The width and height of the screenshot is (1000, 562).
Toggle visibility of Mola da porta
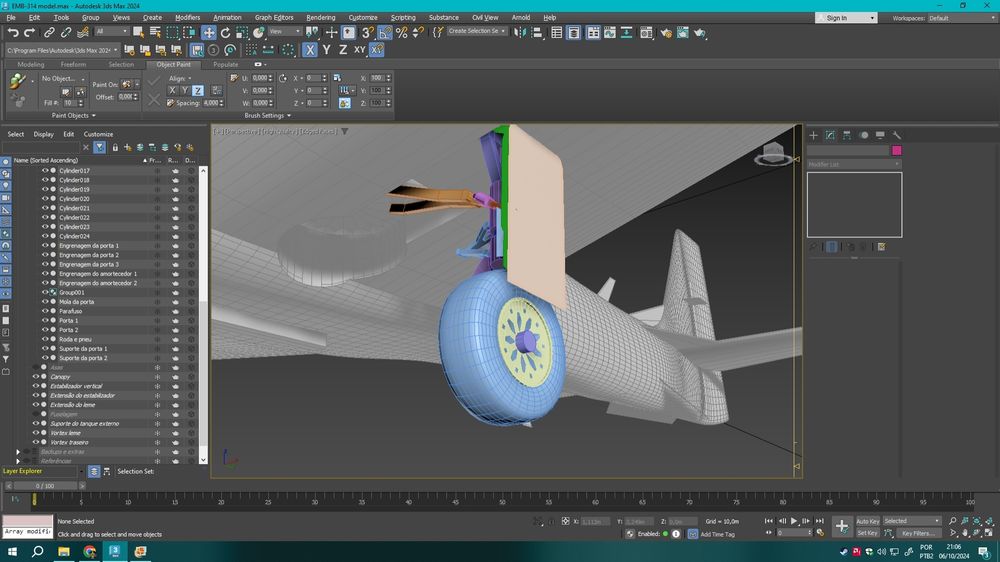pos(45,302)
